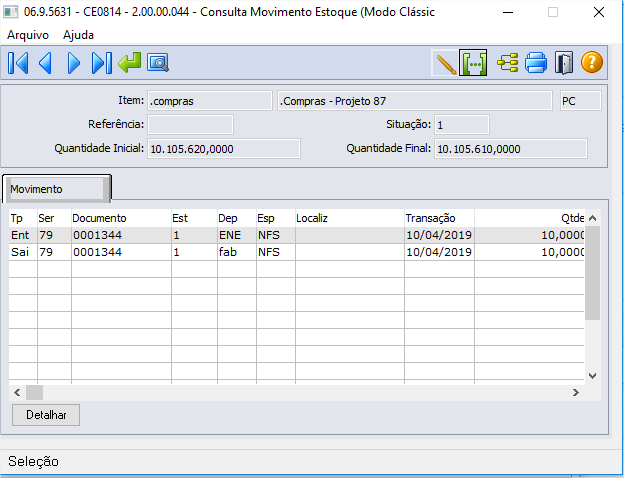Click the horizontal scrollbar left arrow
624x478 pixels.
click(17, 393)
